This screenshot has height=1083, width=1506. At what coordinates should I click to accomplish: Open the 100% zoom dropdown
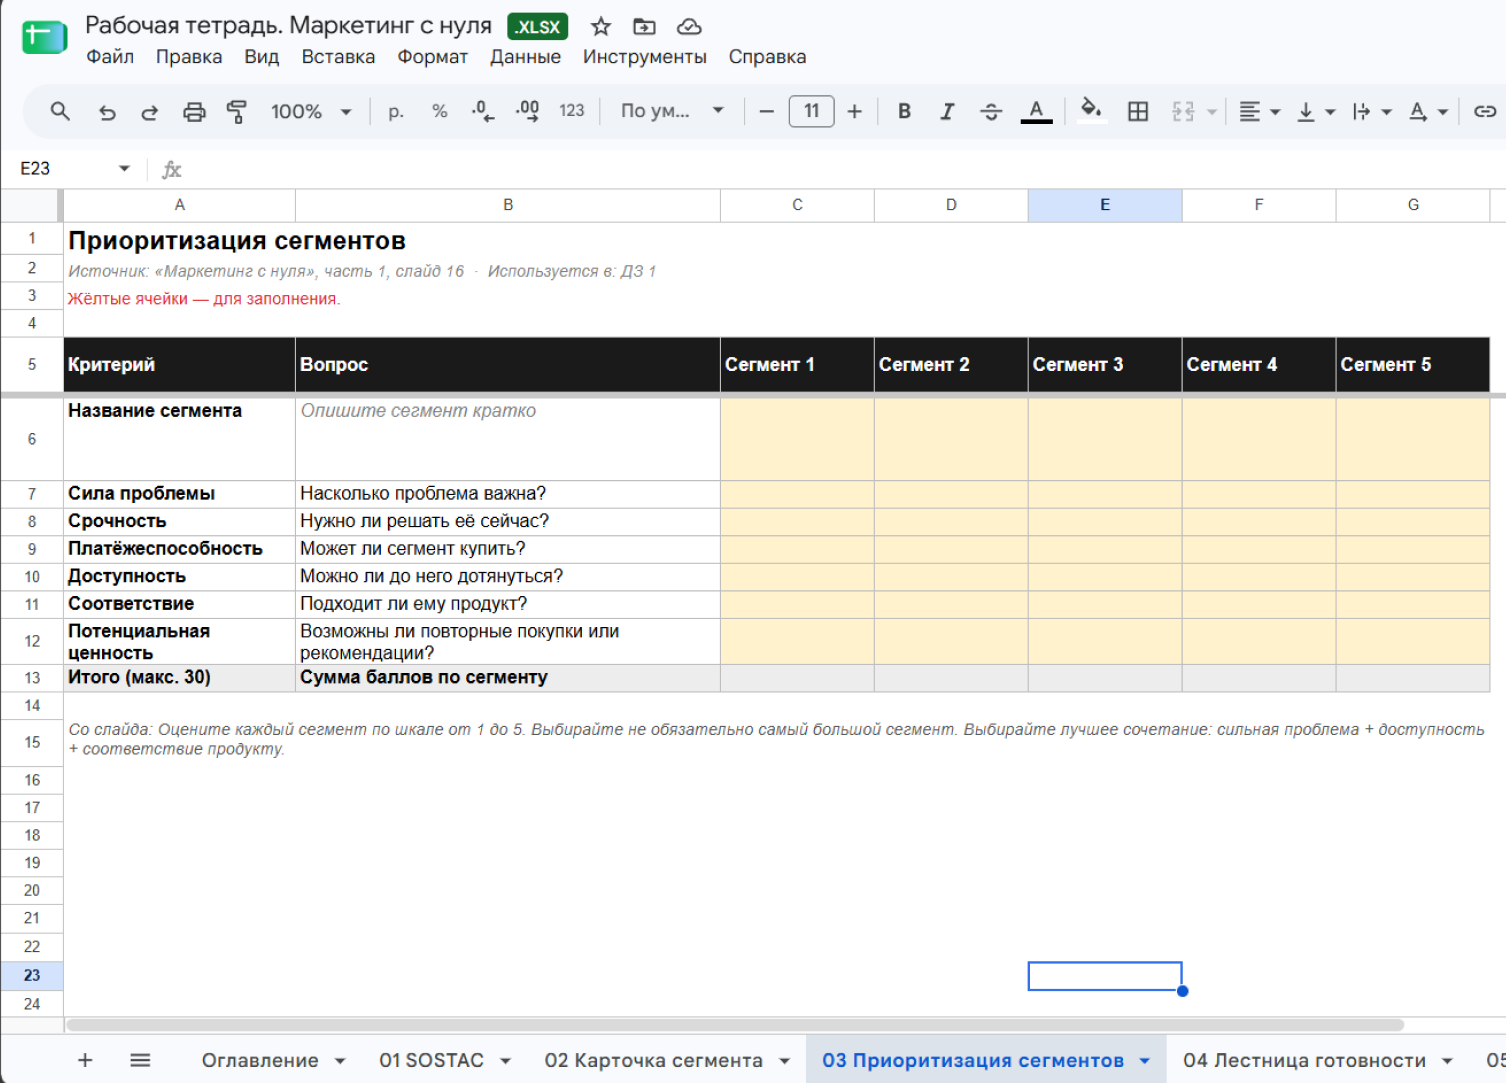pyautogui.click(x=311, y=111)
